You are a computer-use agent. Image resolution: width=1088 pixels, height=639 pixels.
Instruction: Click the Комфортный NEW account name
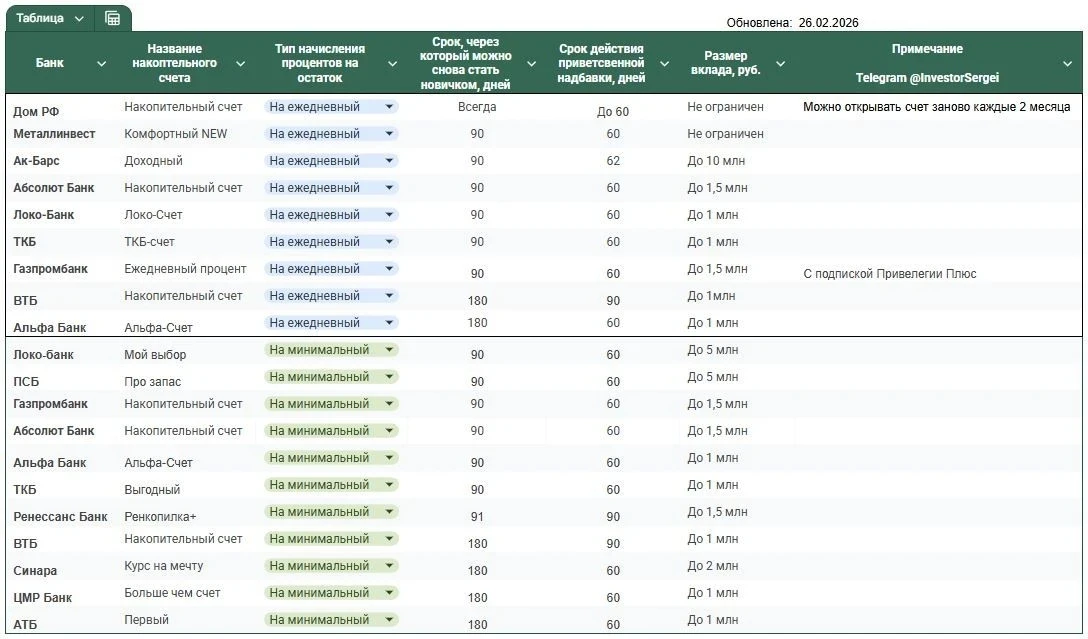[176, 134]
